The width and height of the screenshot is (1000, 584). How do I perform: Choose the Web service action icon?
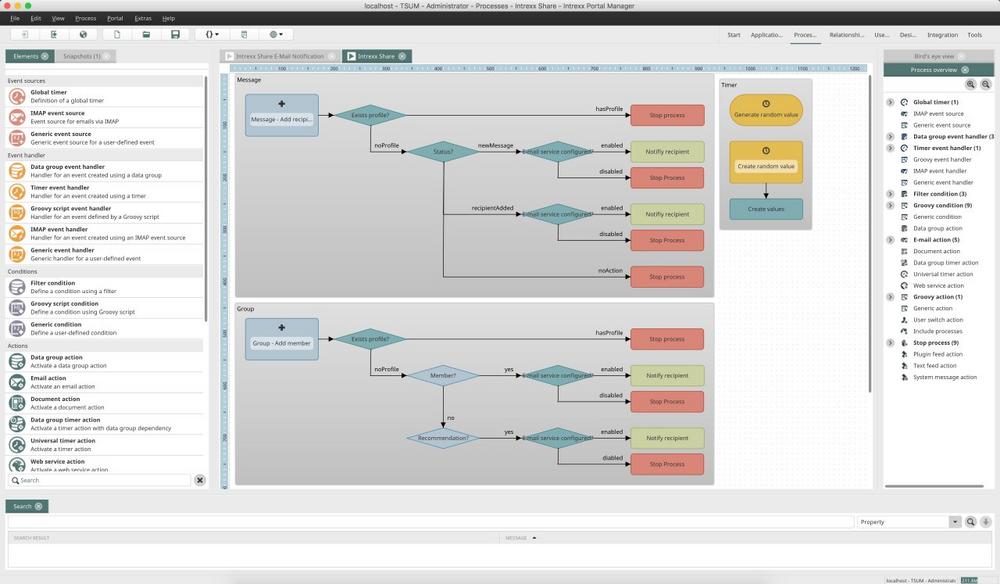[x=17, y=465]
